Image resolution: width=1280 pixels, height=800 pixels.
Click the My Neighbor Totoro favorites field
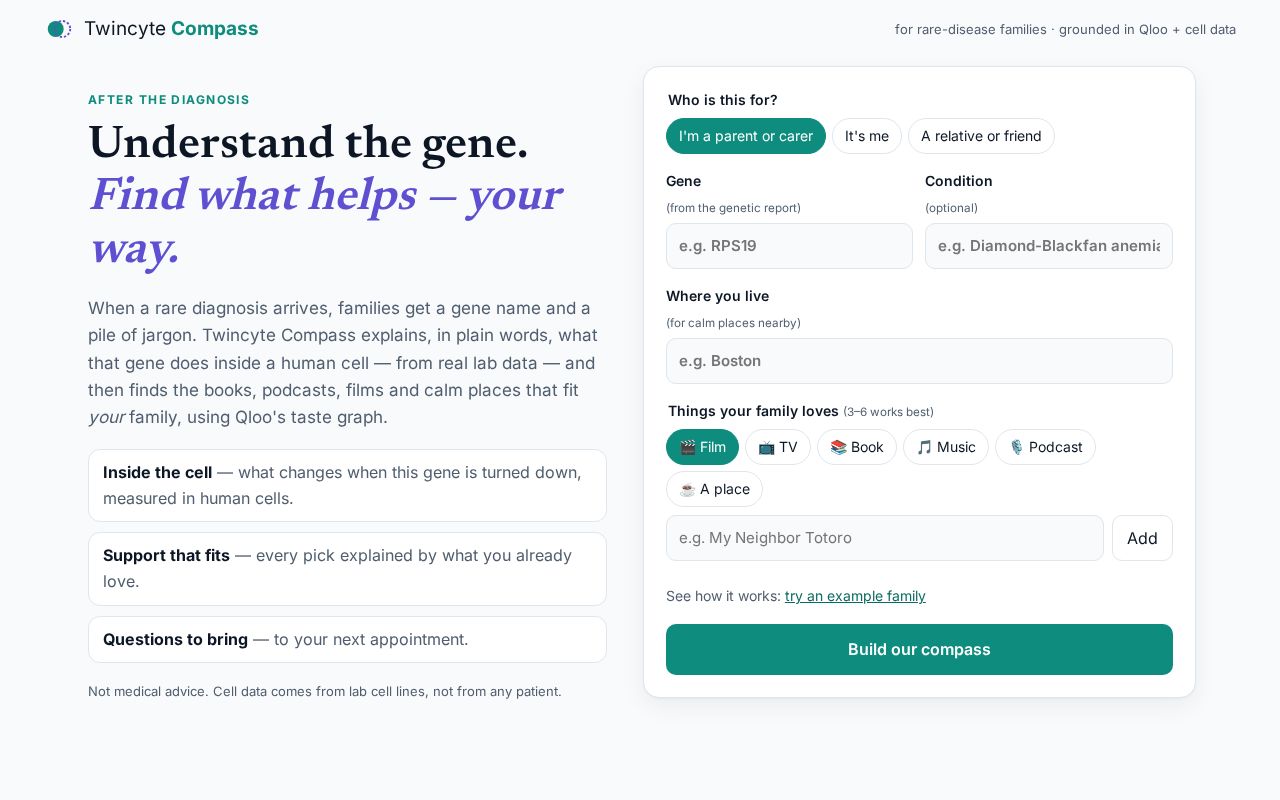[x=885, y=538]
